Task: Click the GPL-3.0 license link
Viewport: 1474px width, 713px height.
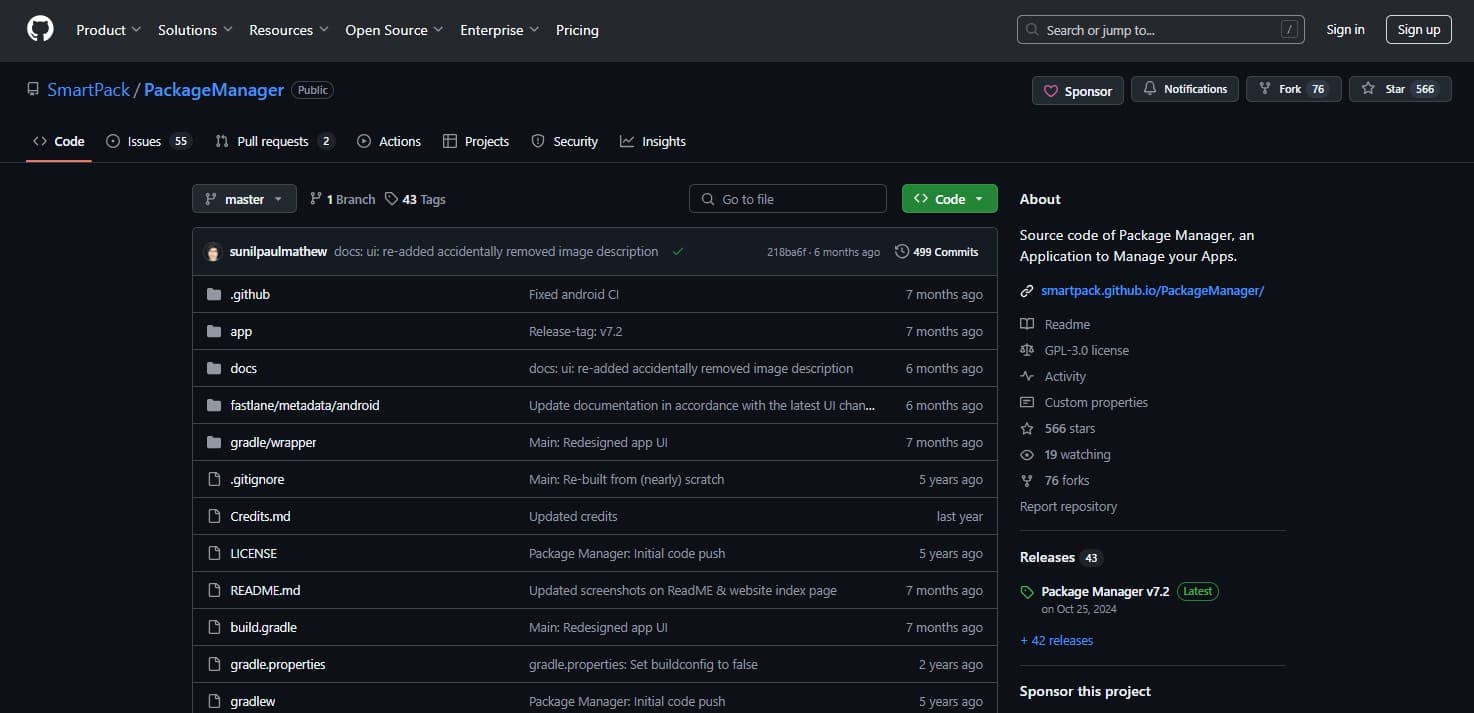Action: point(1074,350)
